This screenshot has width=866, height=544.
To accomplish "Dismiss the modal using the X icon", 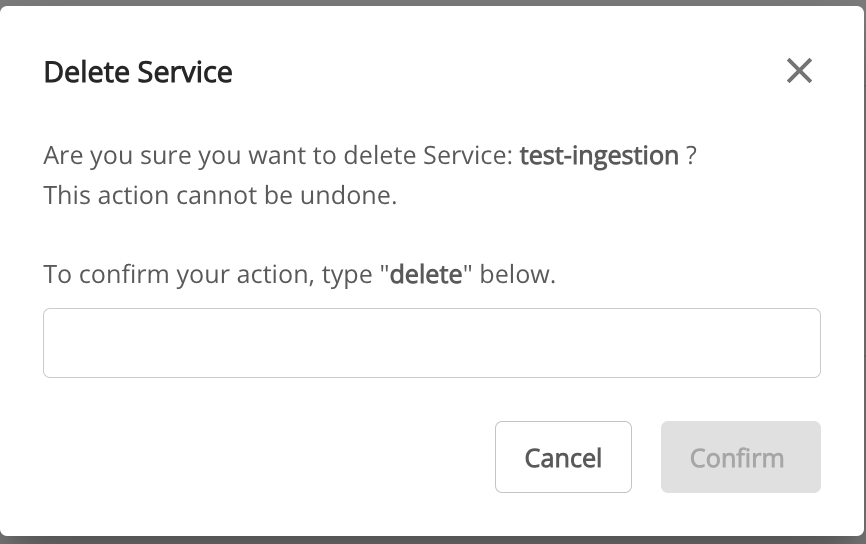I will click(x=799, y=71).
